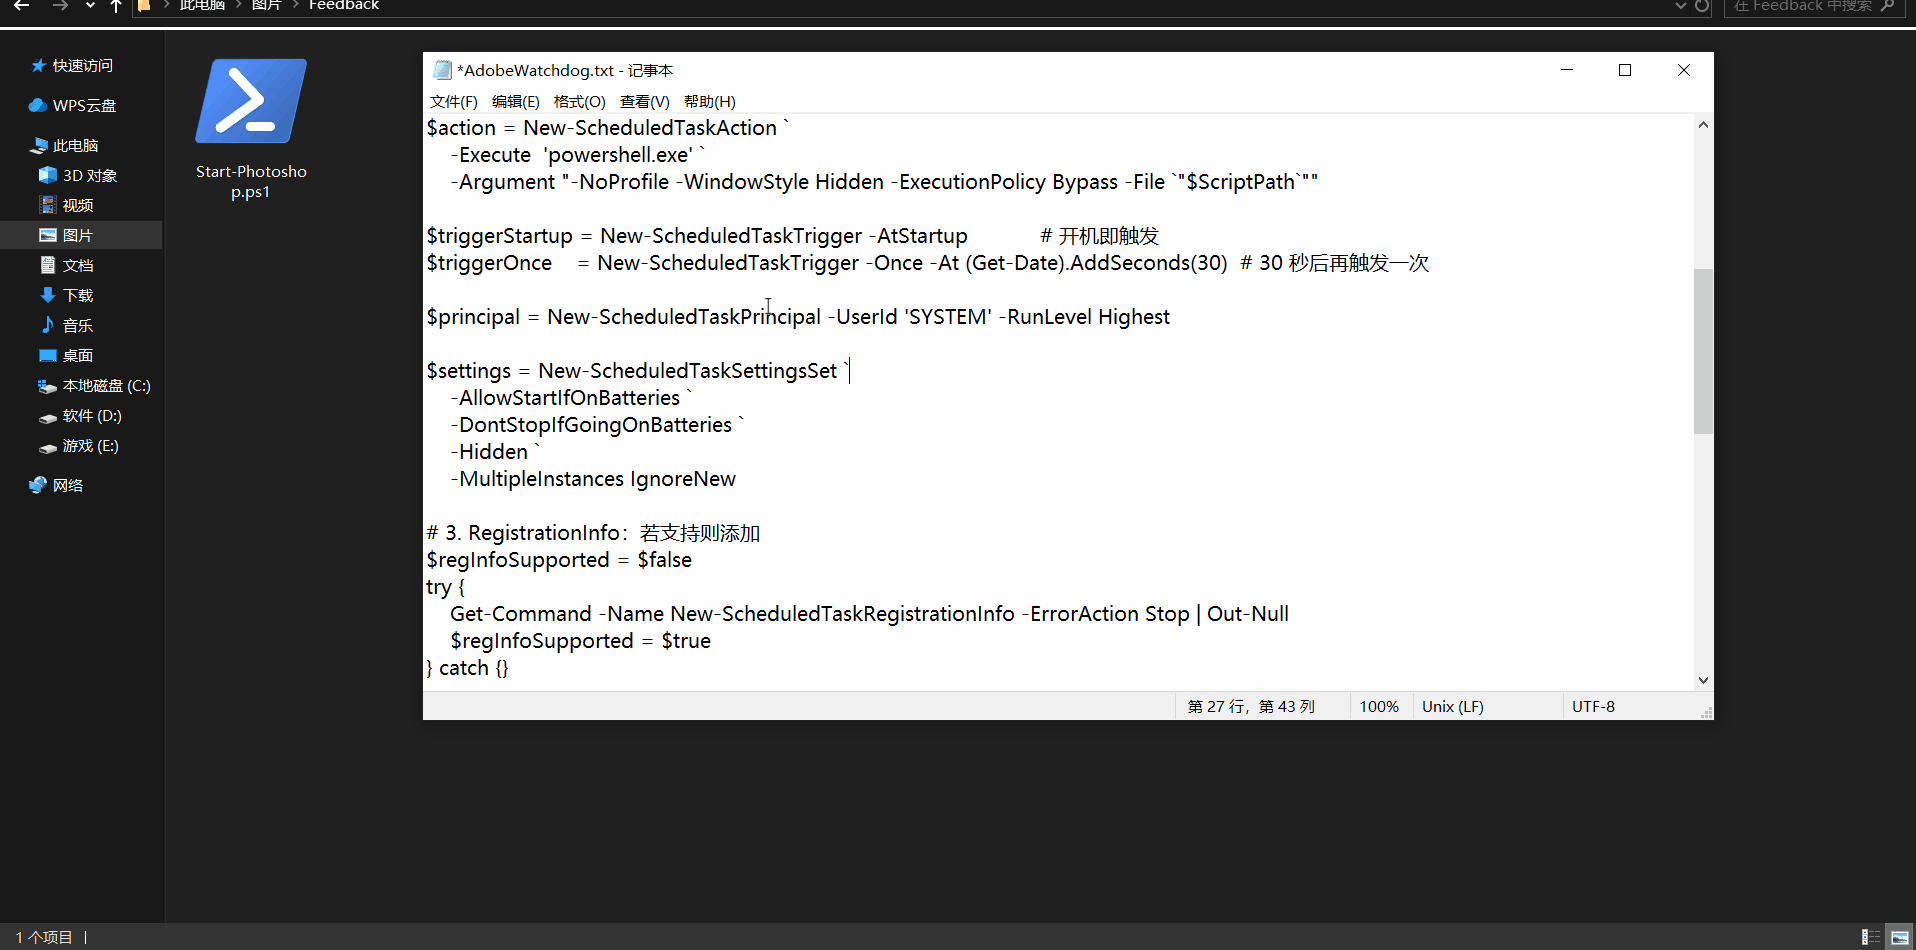Click Notepad scrollbar down arrow
This screenshot has height=950, width=1916.
click(x=1703, y=680)
